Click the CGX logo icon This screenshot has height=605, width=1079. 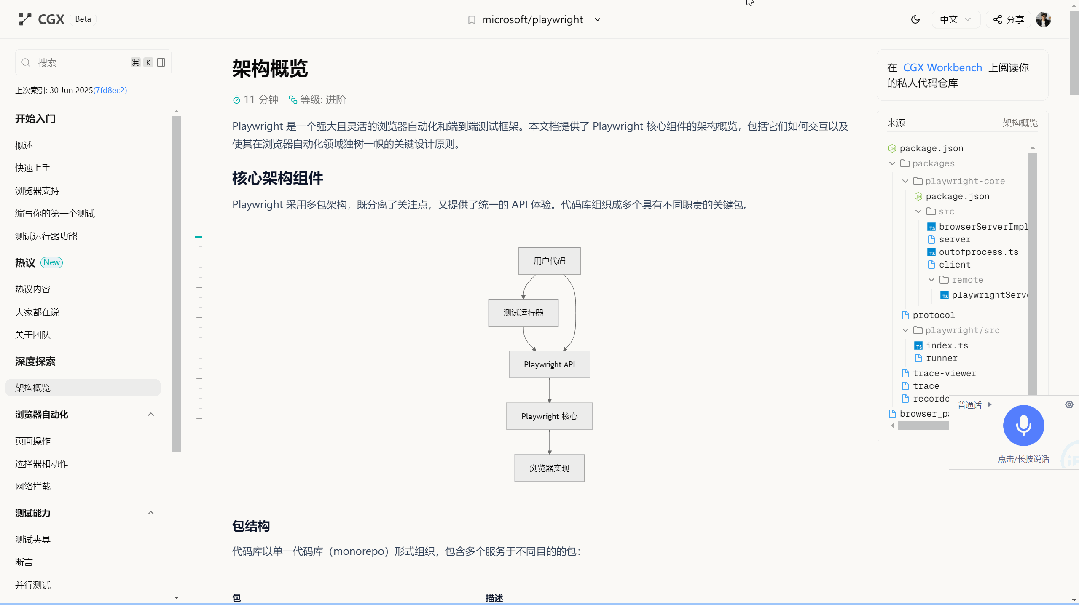pos(25,19)
